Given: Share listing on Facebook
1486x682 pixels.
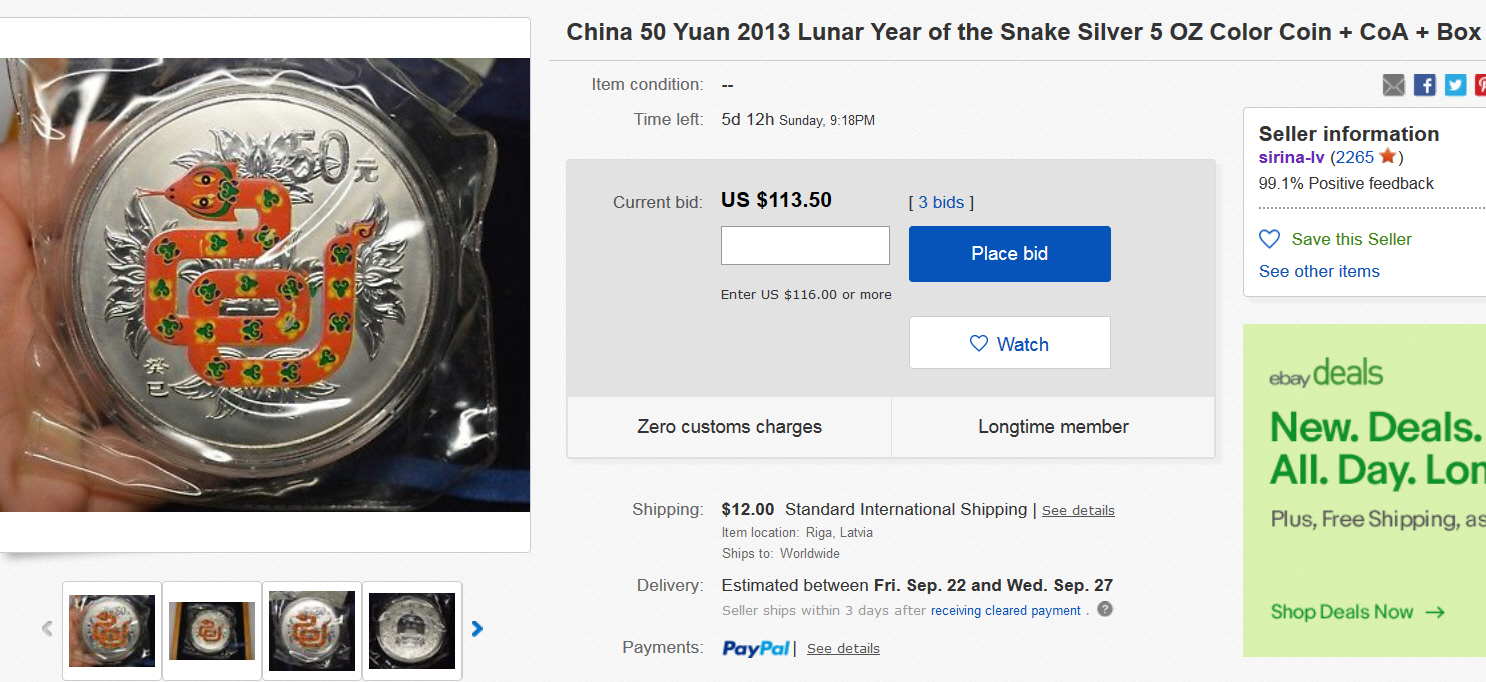Looking at the screenshot, I should [x=1425, y=85].
